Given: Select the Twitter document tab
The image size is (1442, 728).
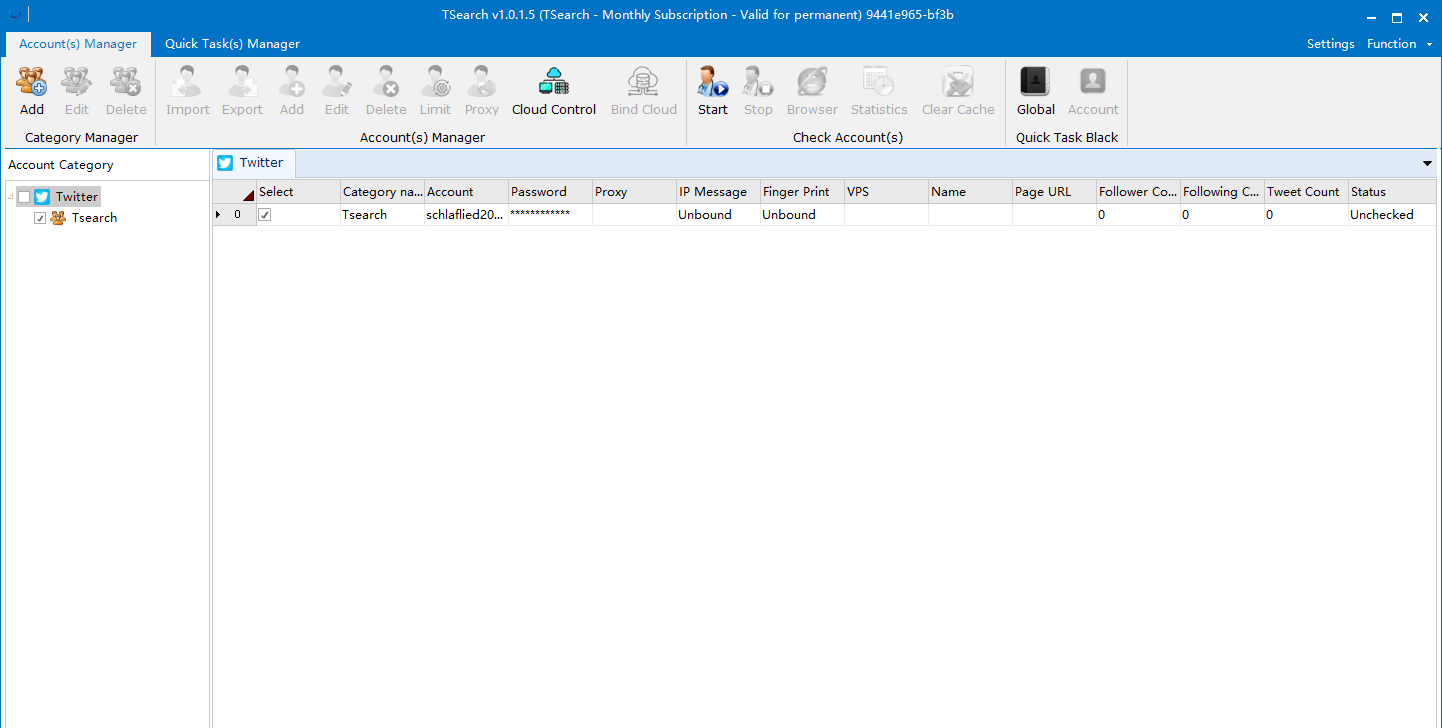Looking at the screenshot, I should click(x=254, y=163).
